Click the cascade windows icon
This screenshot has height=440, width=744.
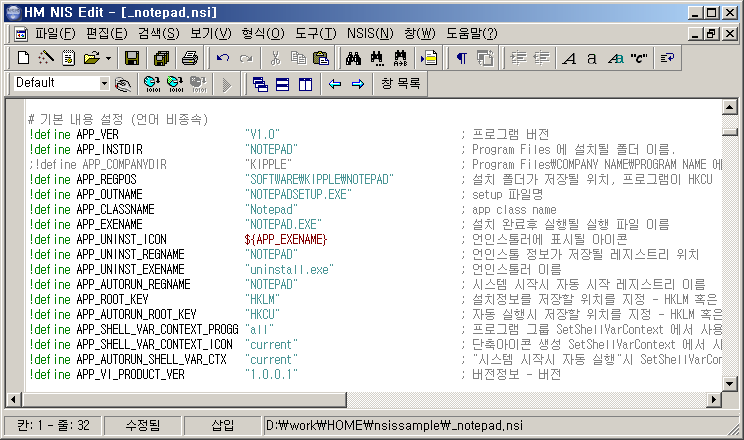pyautogui.click(x=260, y=83)
